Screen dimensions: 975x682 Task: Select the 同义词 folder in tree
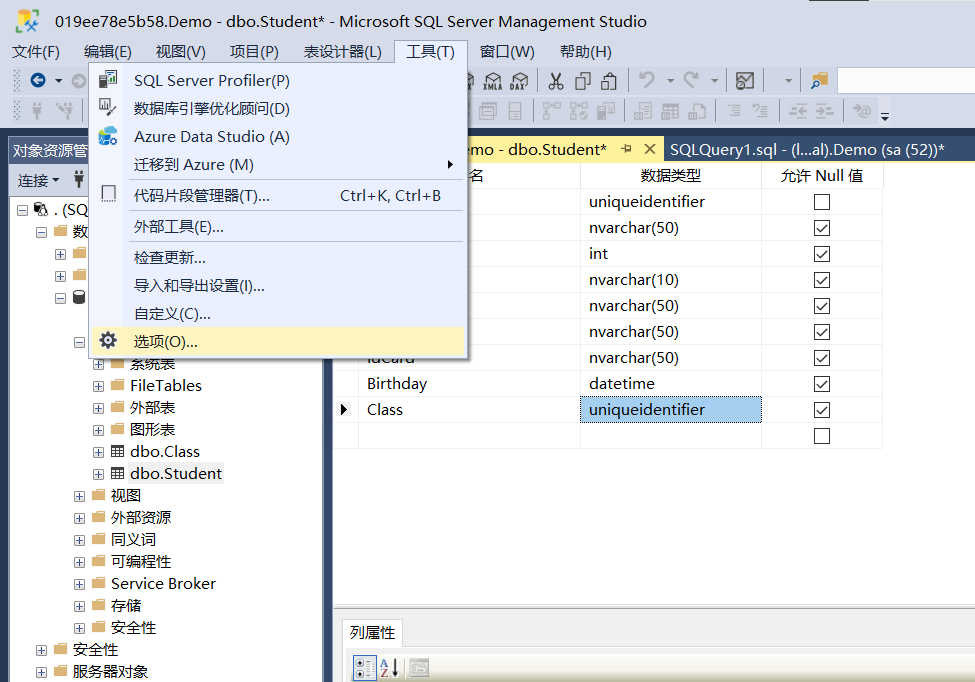[133, 540]
